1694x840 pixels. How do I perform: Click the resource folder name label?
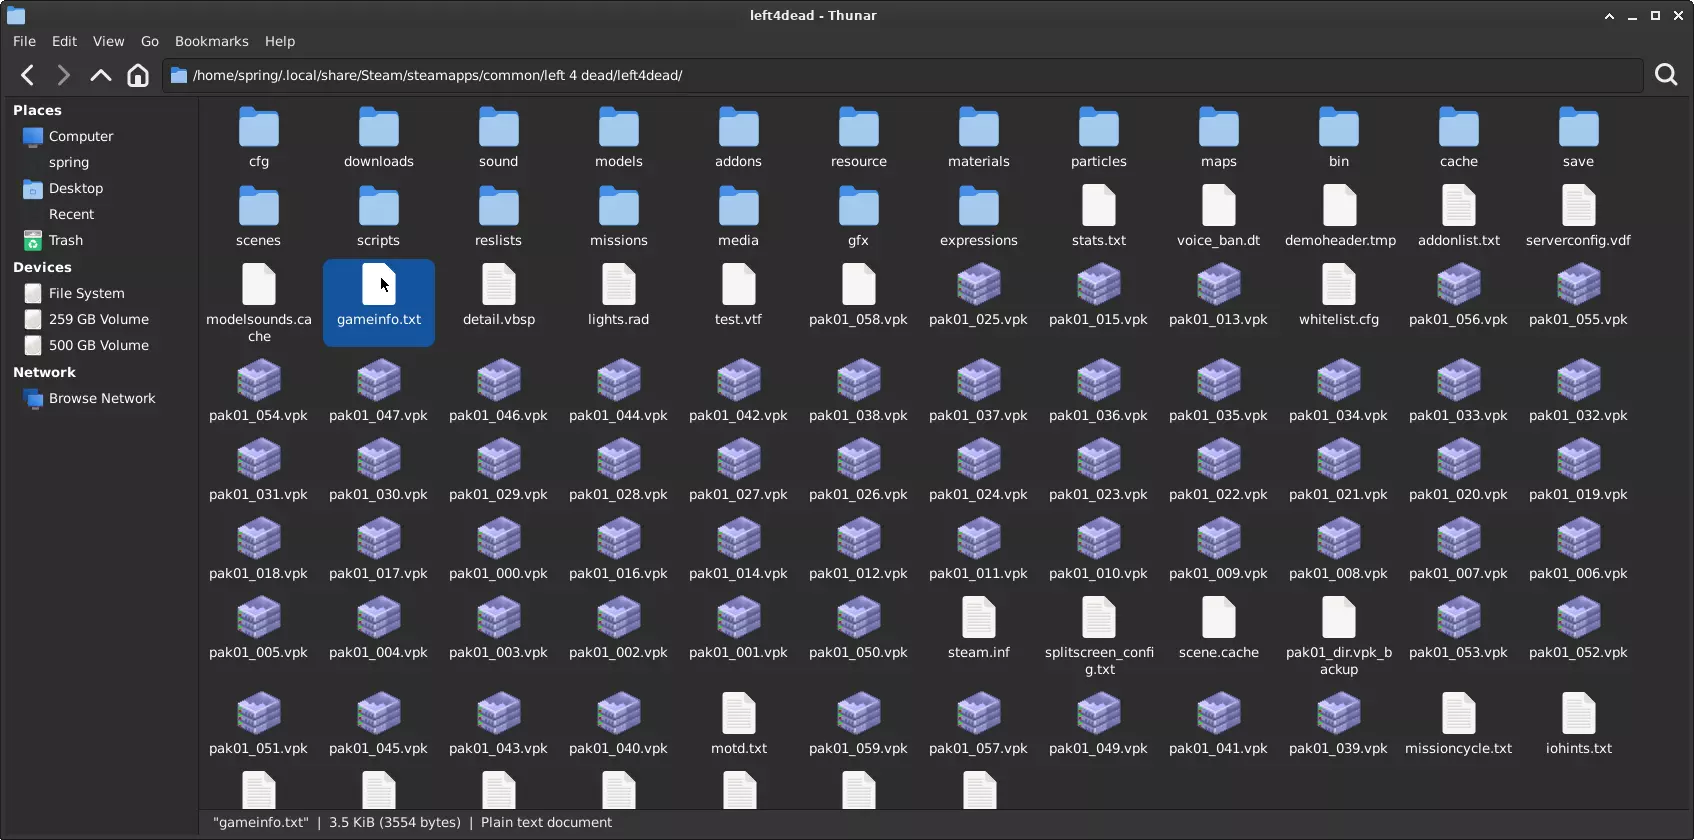[x=859, y=161]
